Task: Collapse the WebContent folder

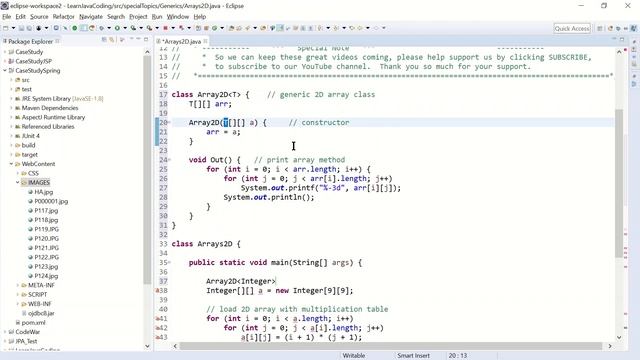Action: point(11,164)
